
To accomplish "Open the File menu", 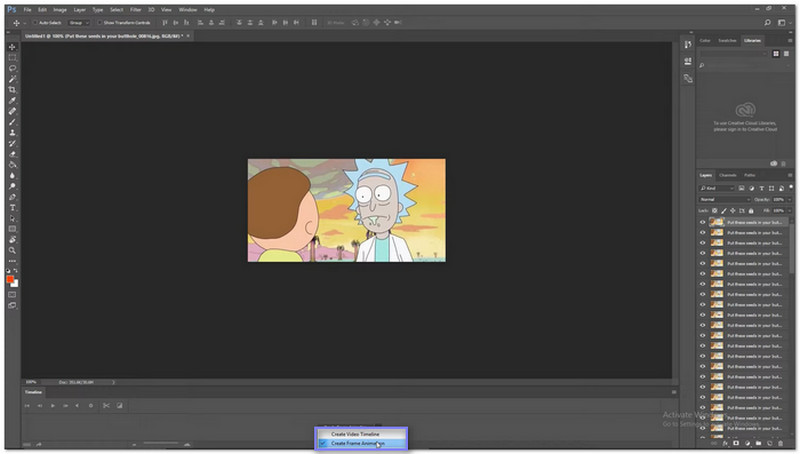I will [x=28, y=10].
